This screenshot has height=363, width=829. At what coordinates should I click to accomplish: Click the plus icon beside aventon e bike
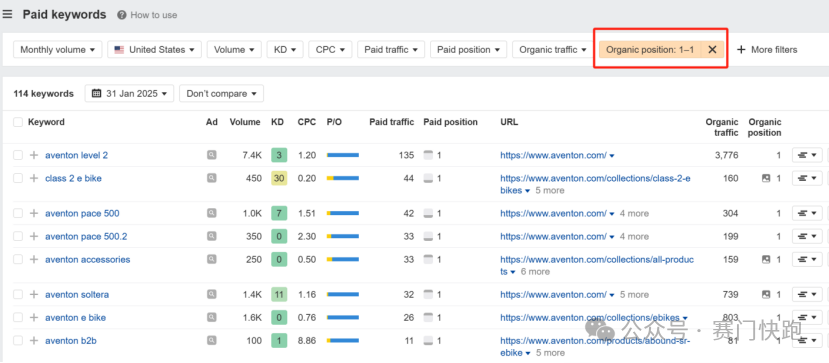34,318
